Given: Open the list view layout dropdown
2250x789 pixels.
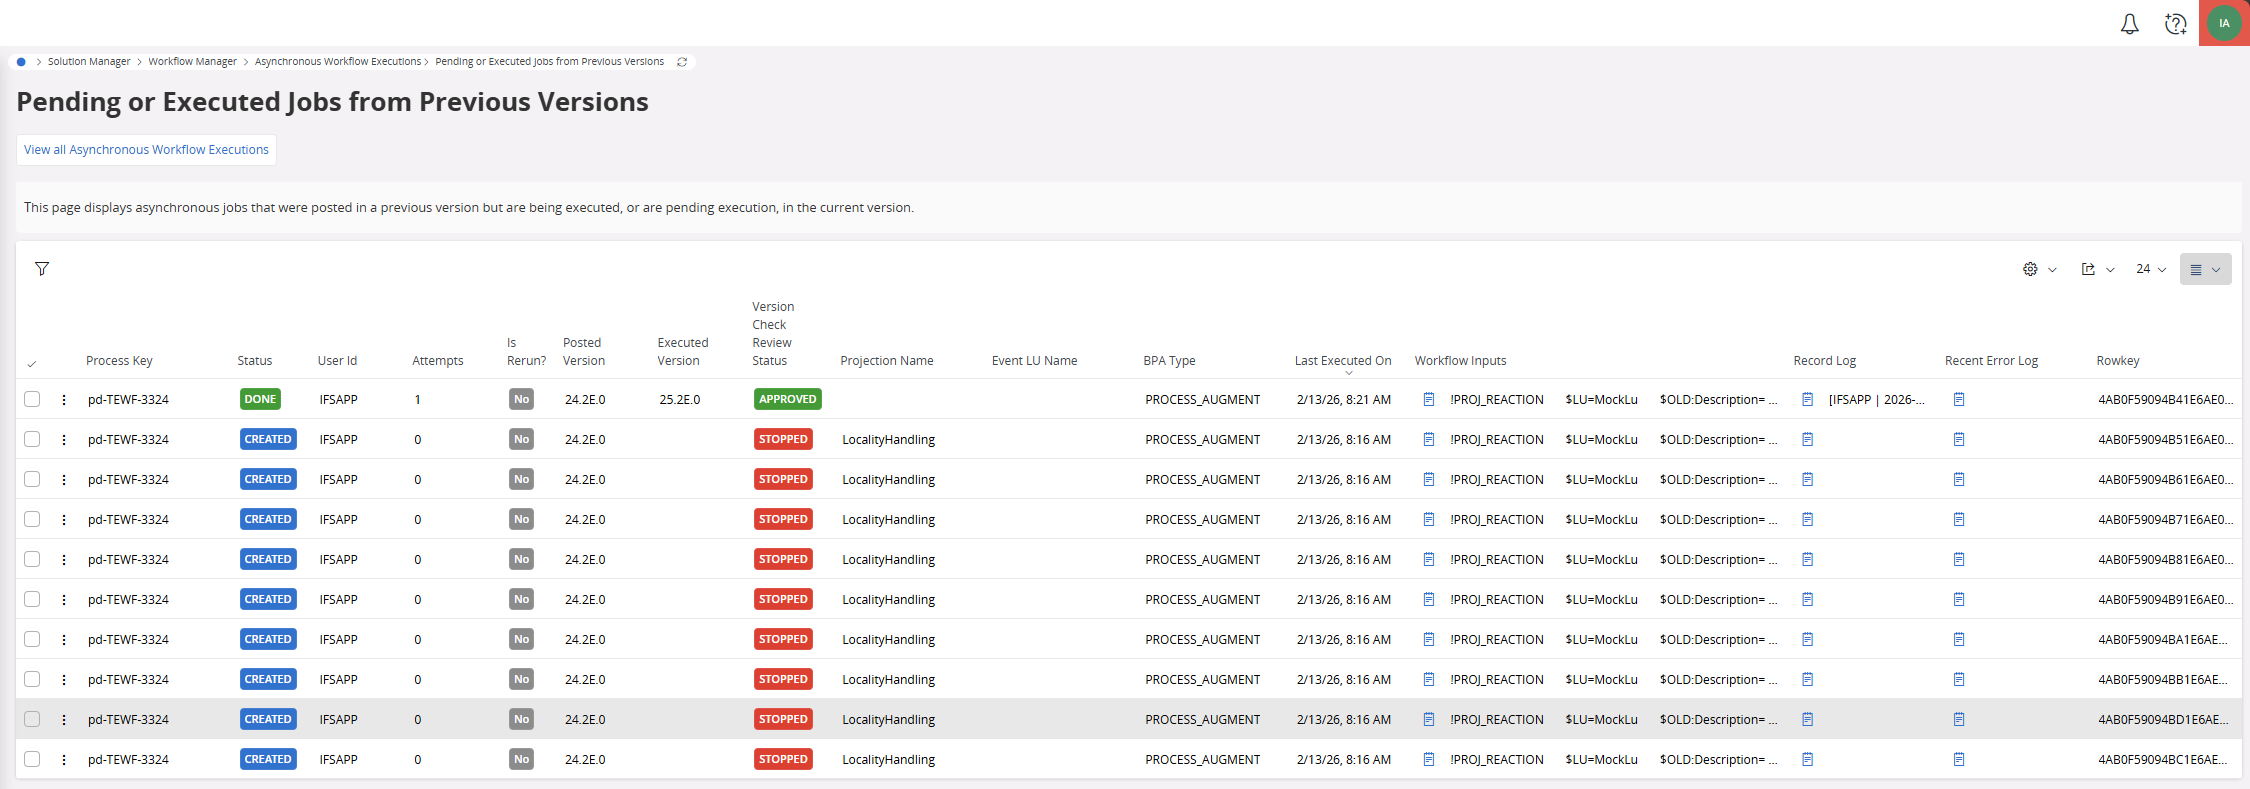Looking at the screenshot, I should tap(2205, 269).
